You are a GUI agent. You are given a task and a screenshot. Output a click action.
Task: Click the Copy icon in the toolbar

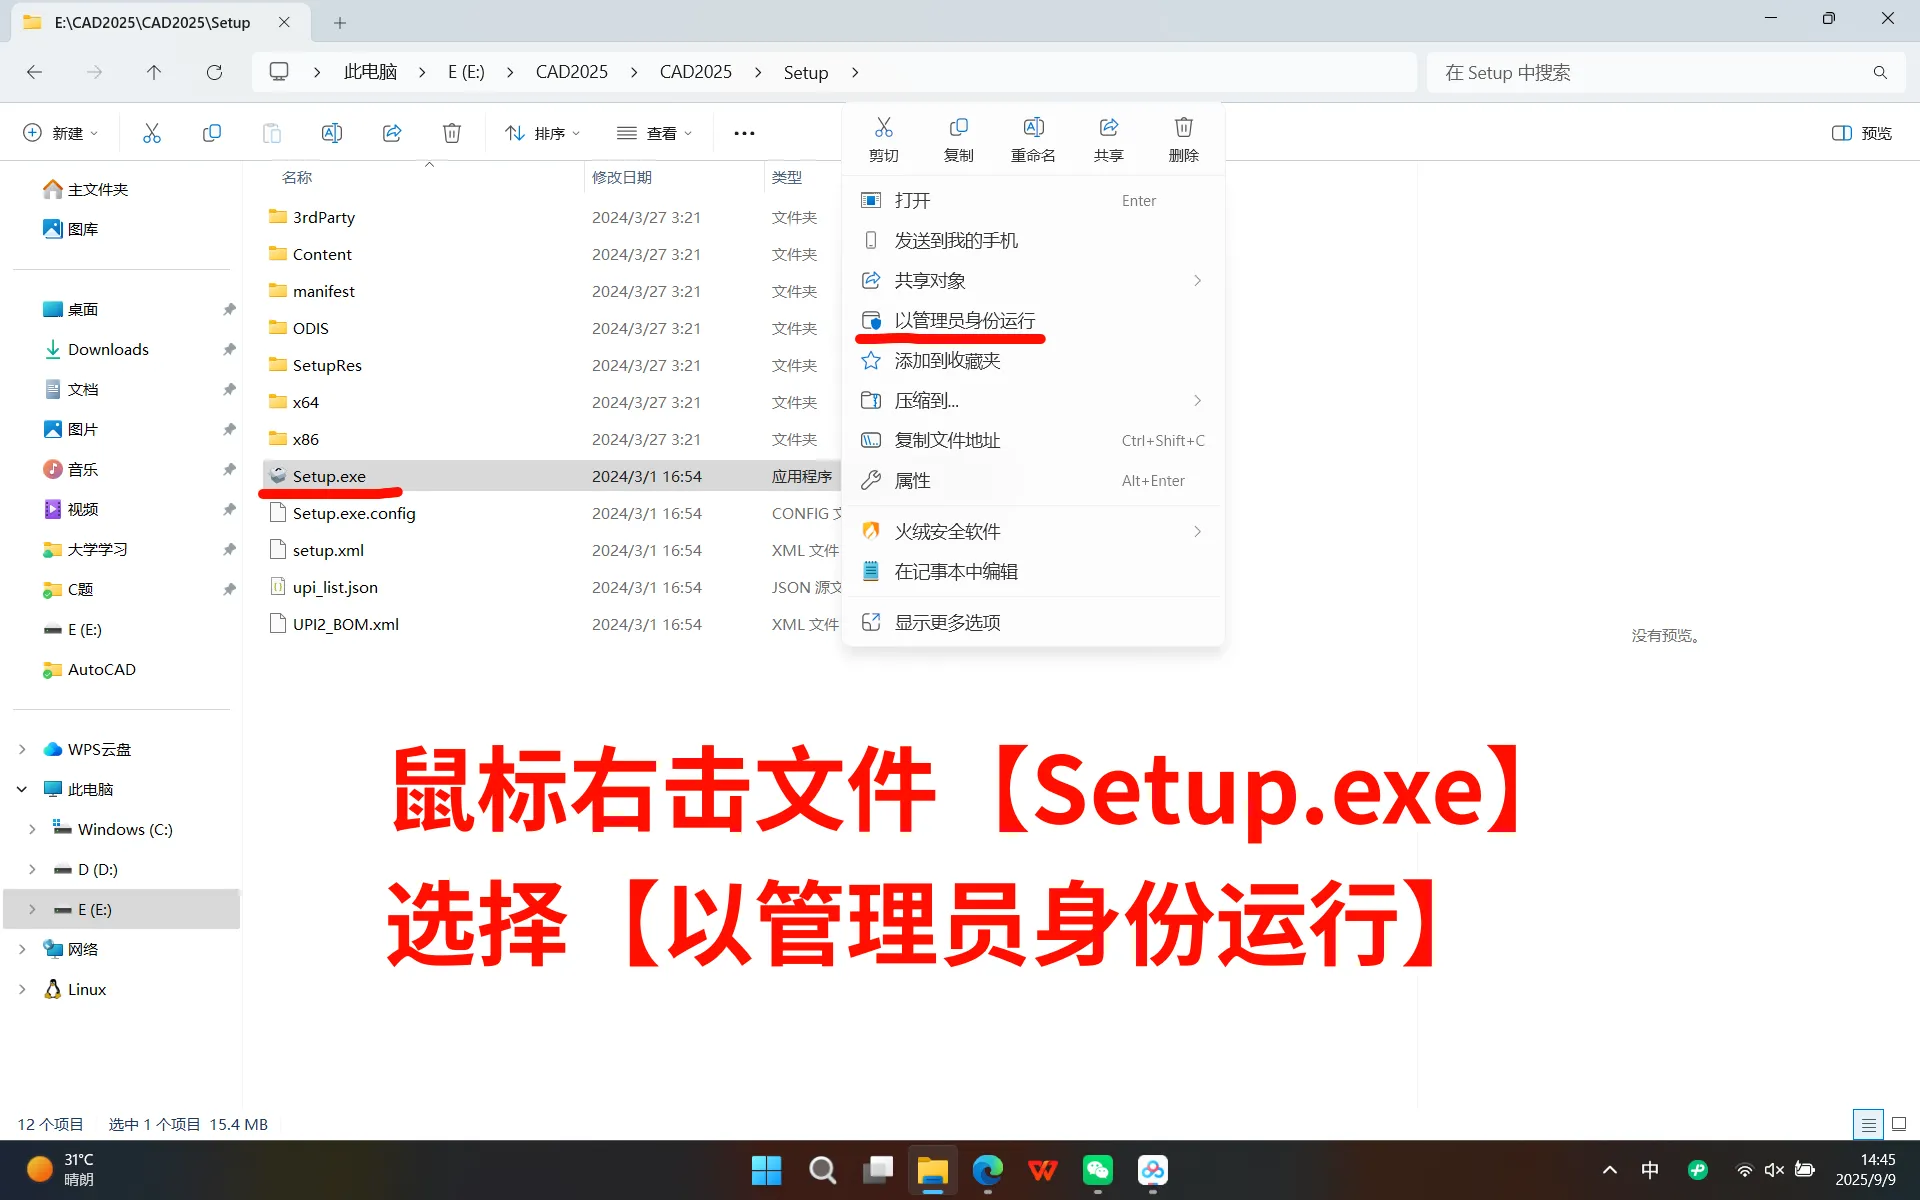coord(211,133)
